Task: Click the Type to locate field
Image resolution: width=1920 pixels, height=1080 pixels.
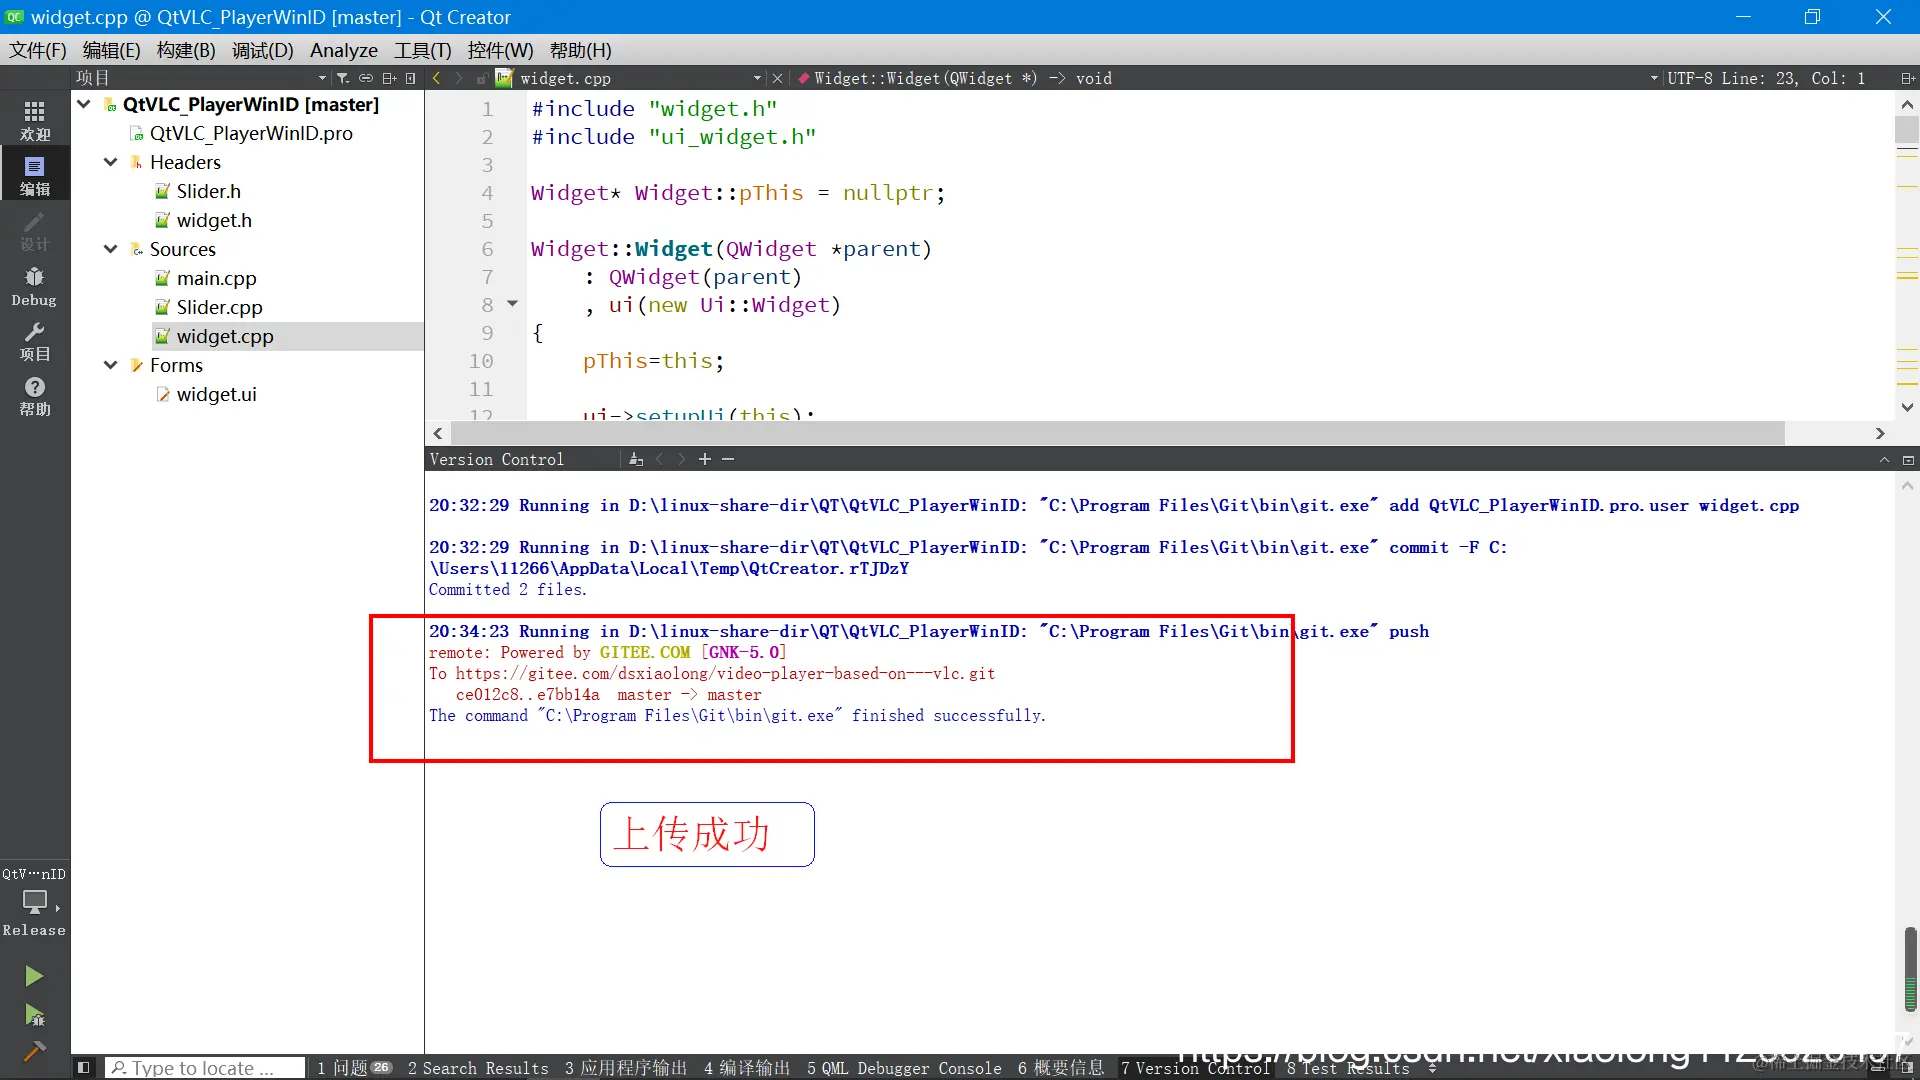Action: (205, 1068)
